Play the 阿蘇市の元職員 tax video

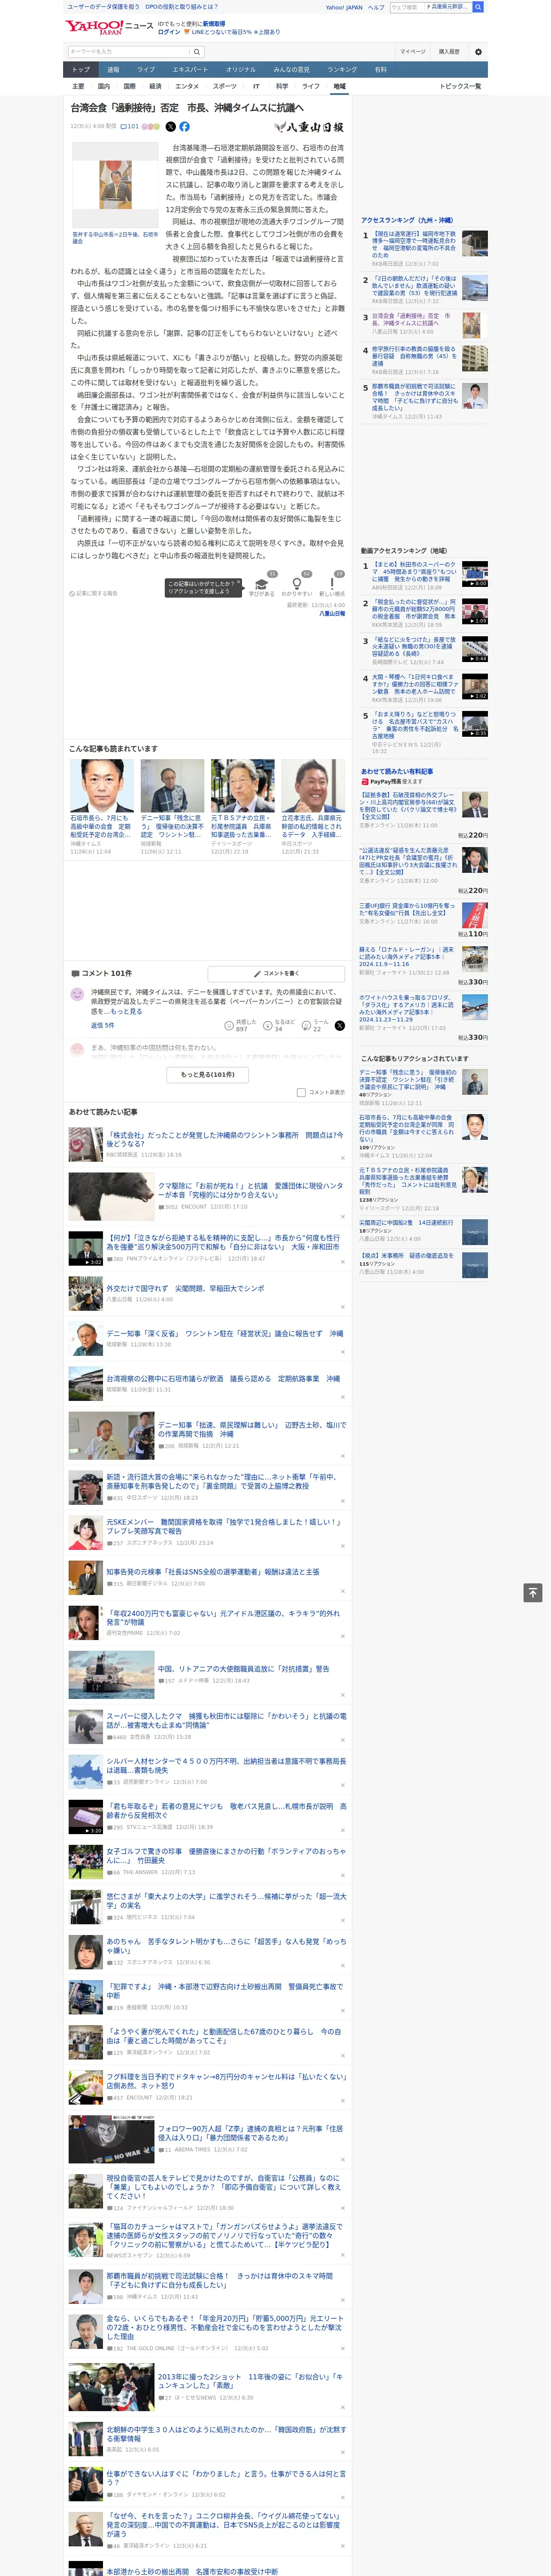(475, 611)
